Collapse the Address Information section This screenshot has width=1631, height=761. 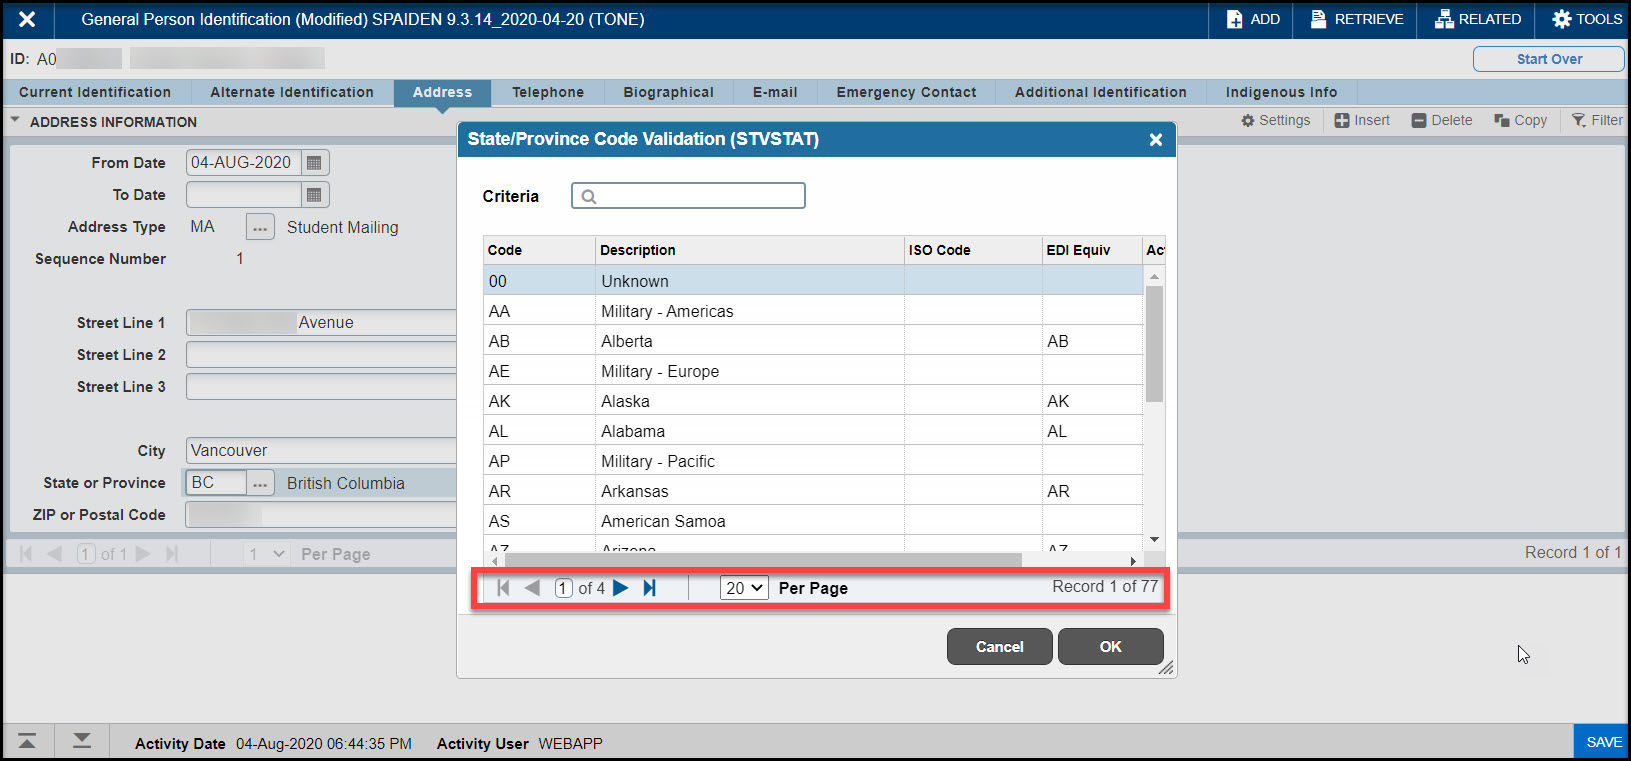15,121
